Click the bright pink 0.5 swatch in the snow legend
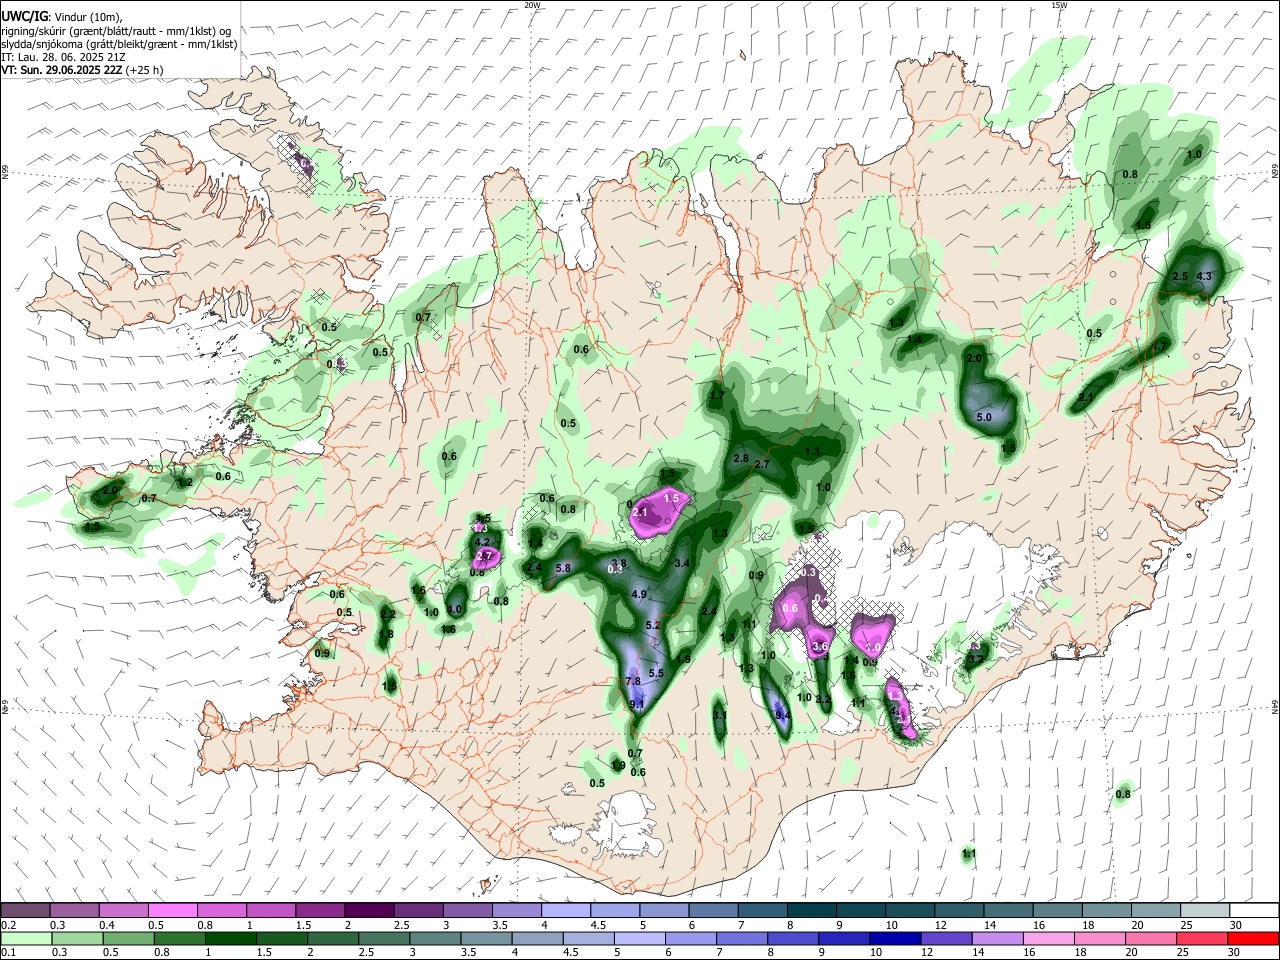Image resolution: width=1280 pixels, height=960 pixels. (173, 911)
